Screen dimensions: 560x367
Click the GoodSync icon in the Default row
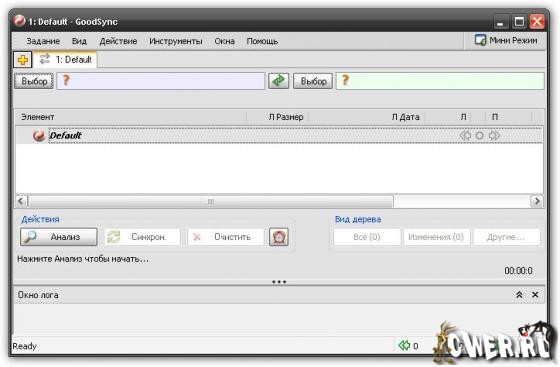pyautogui.click(x=39, y=135)
